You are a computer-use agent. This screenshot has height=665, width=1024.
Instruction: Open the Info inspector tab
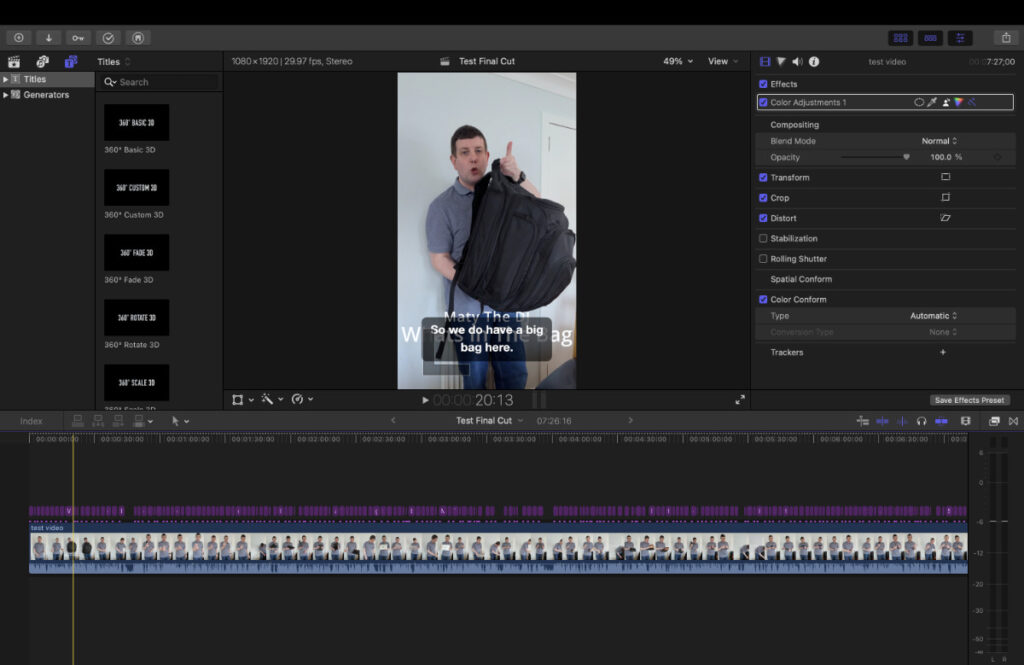814,61
